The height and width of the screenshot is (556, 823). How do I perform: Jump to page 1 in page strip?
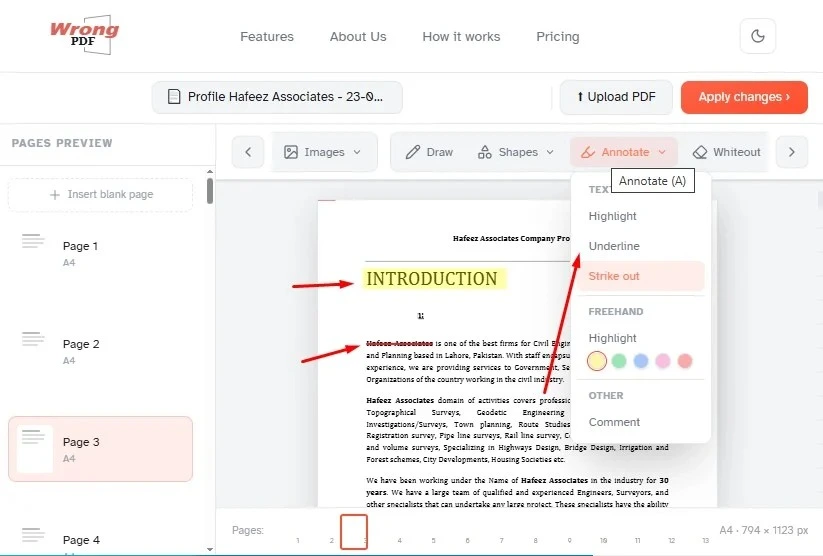(298, 540)
